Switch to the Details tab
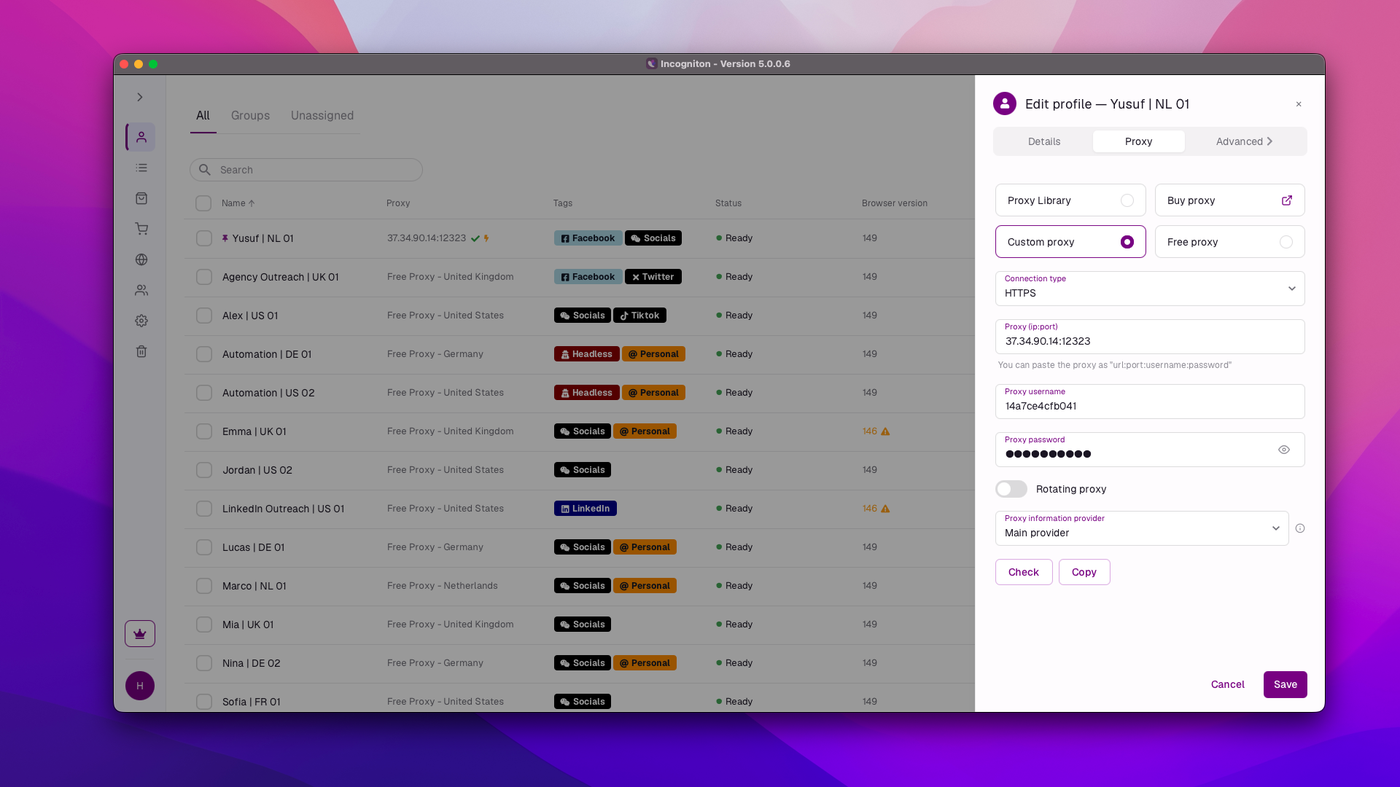The width and height of the screenshot is (1400, 787). 1044,141
